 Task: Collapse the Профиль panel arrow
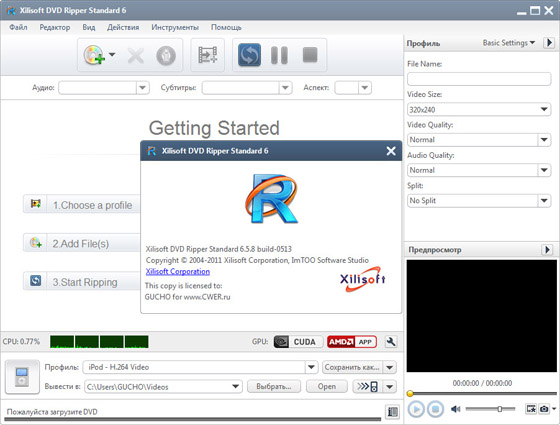tap(549, 43)
